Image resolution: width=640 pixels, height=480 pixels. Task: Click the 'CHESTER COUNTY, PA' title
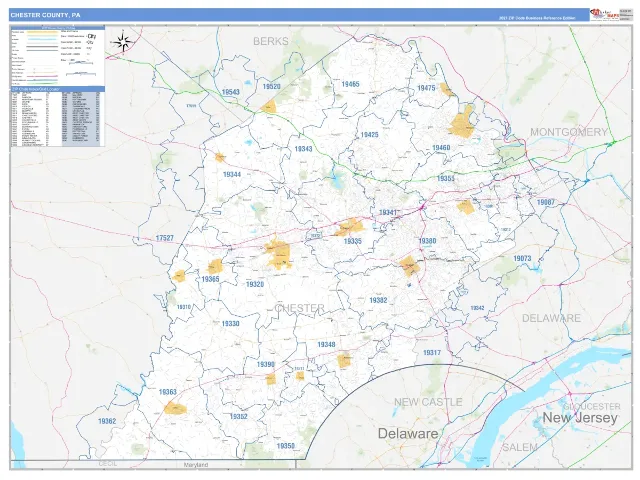(x=45, y=15)
